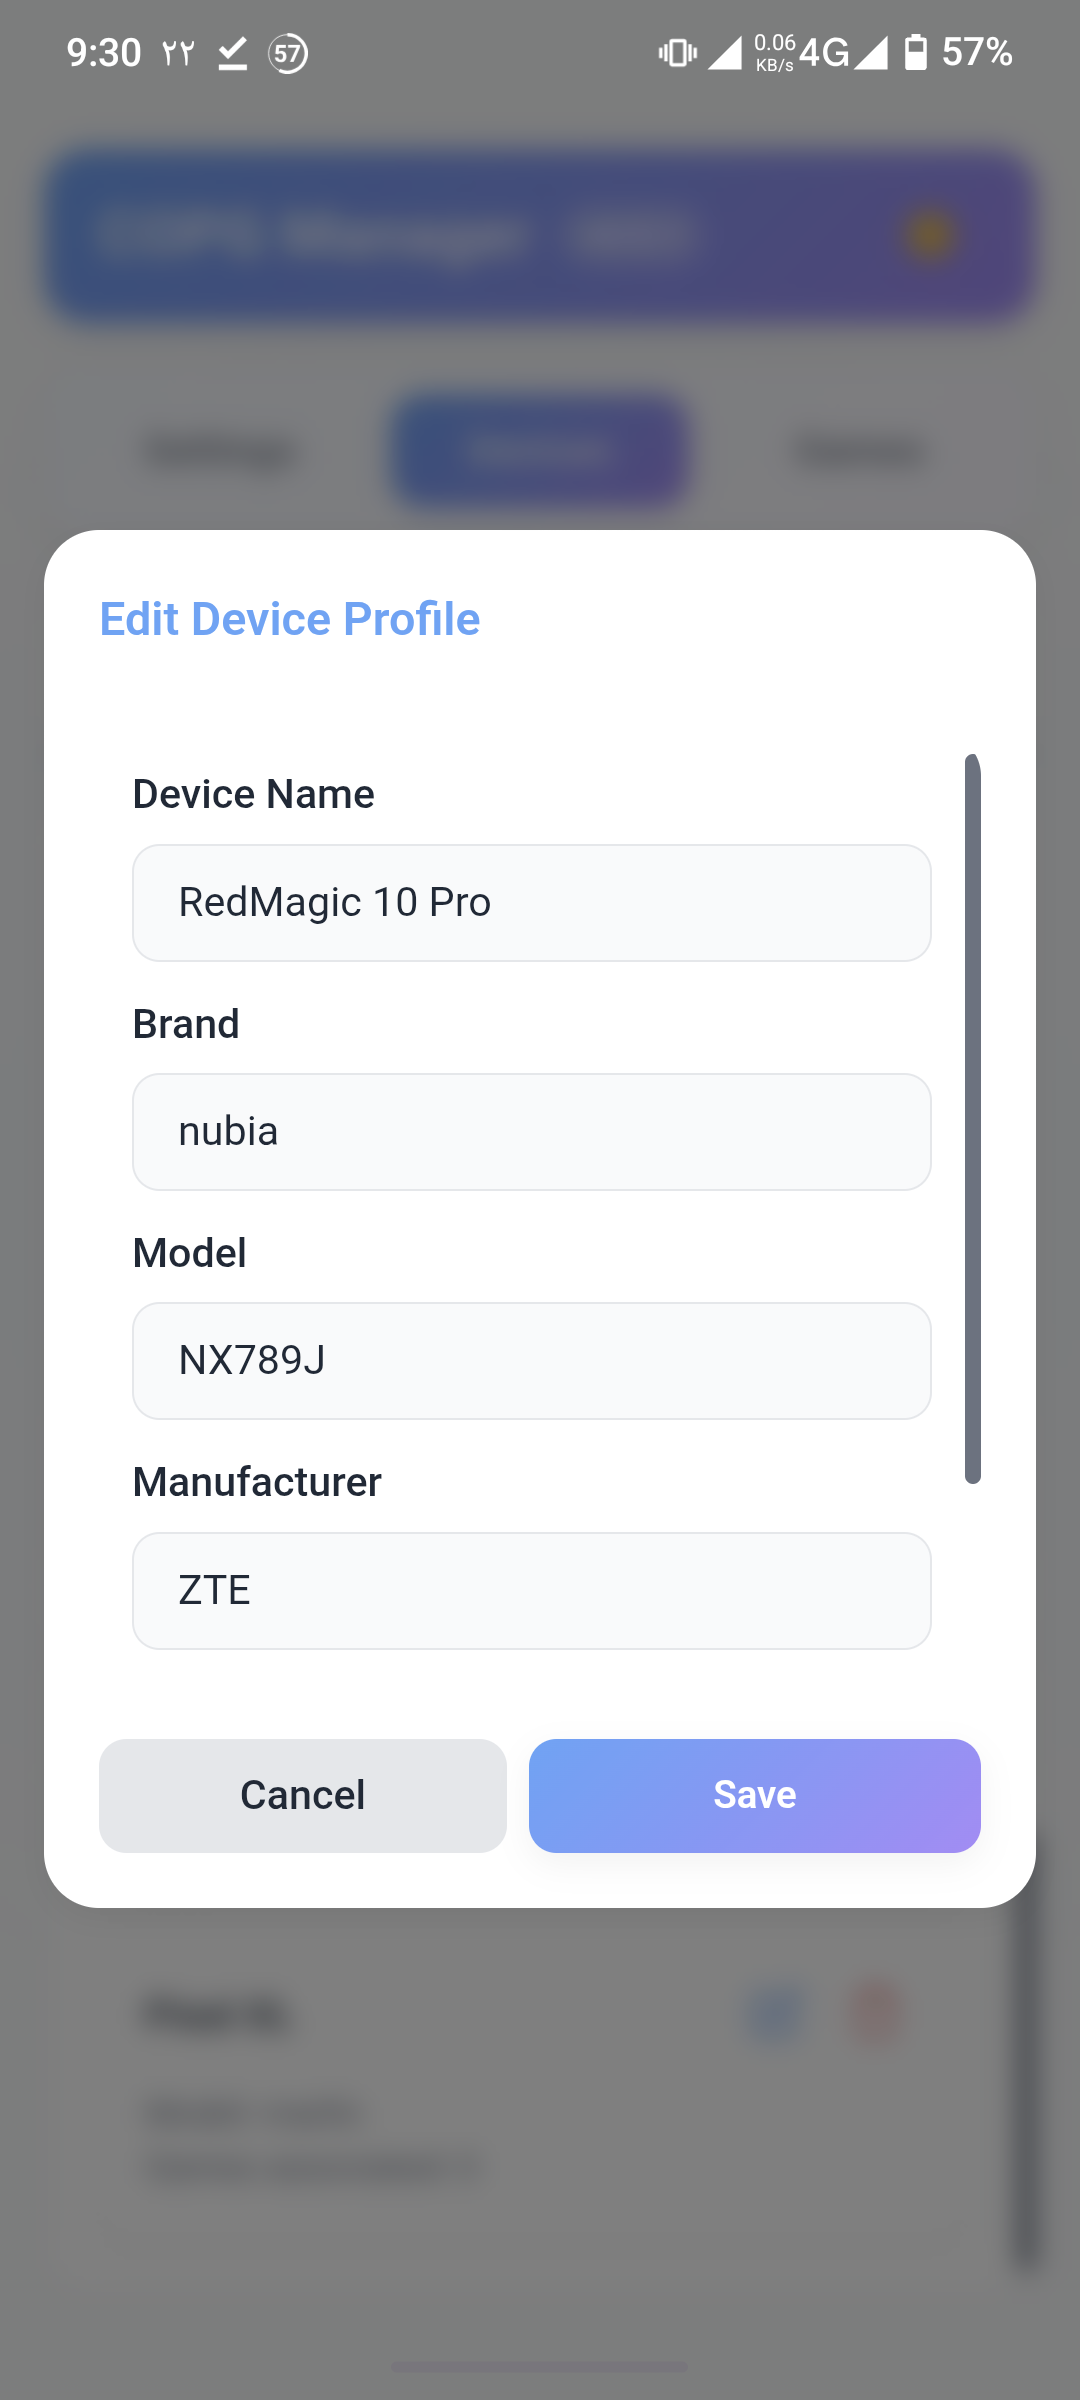Image resolution: width=1080 pixels, height=2400 pixels.
Task: Tap the underlined checkmark notification icon
Action: point(232,53)
